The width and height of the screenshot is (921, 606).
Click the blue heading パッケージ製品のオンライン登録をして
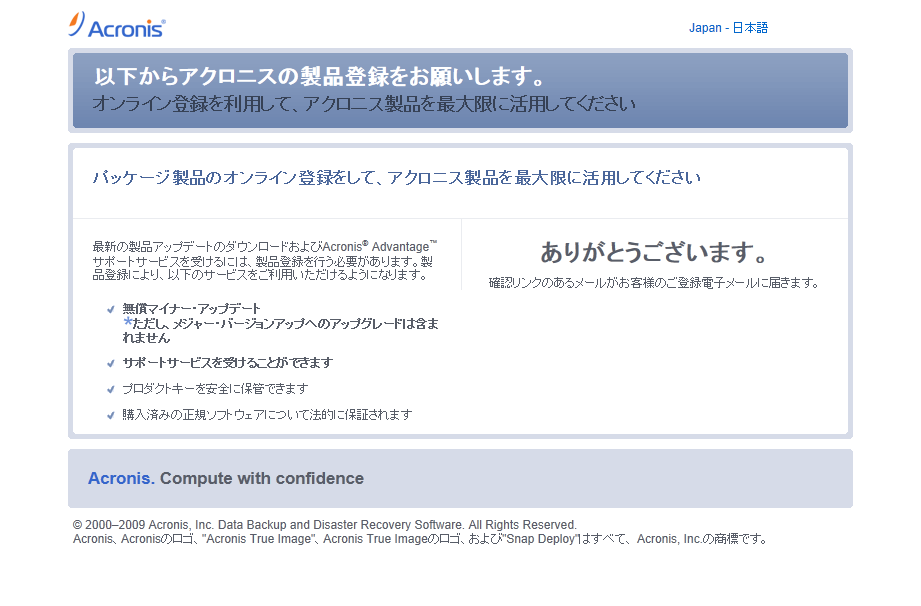point(396,177)
